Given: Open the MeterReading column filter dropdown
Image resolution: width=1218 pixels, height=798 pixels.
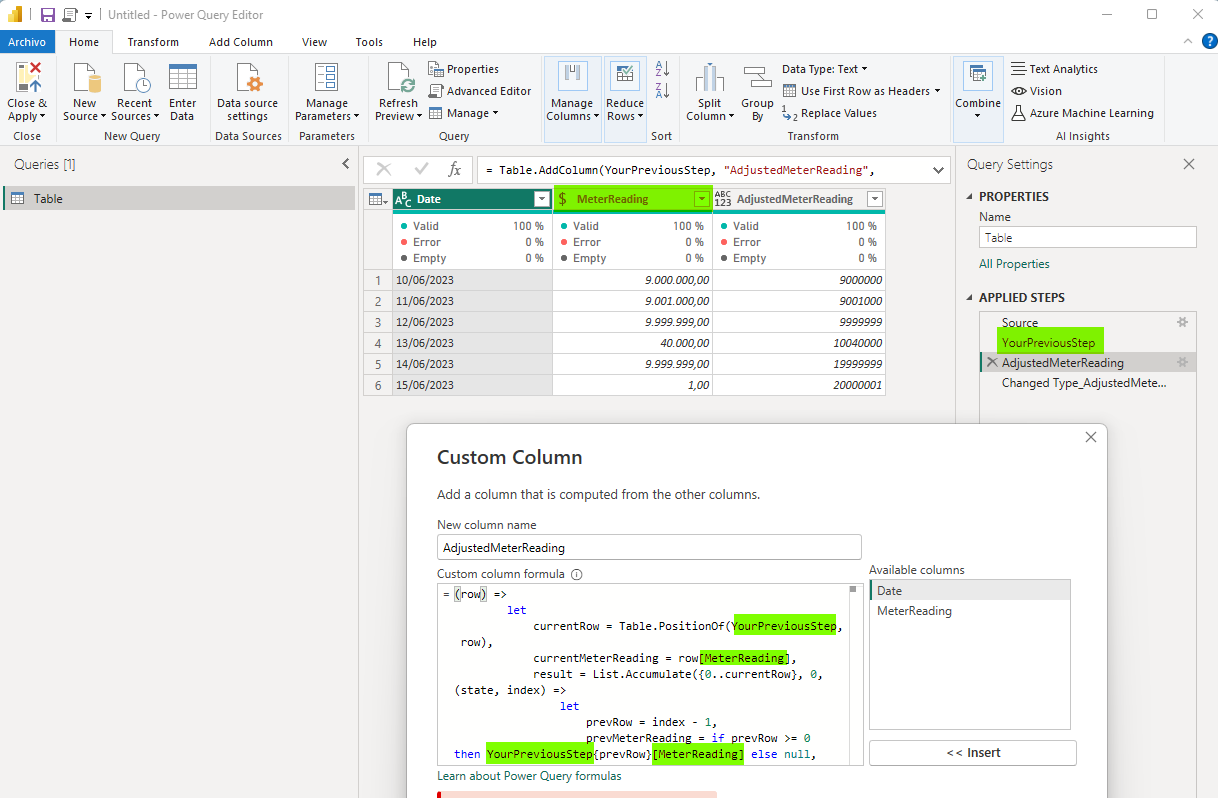Looking at the screenshot, I should (701, 199).
